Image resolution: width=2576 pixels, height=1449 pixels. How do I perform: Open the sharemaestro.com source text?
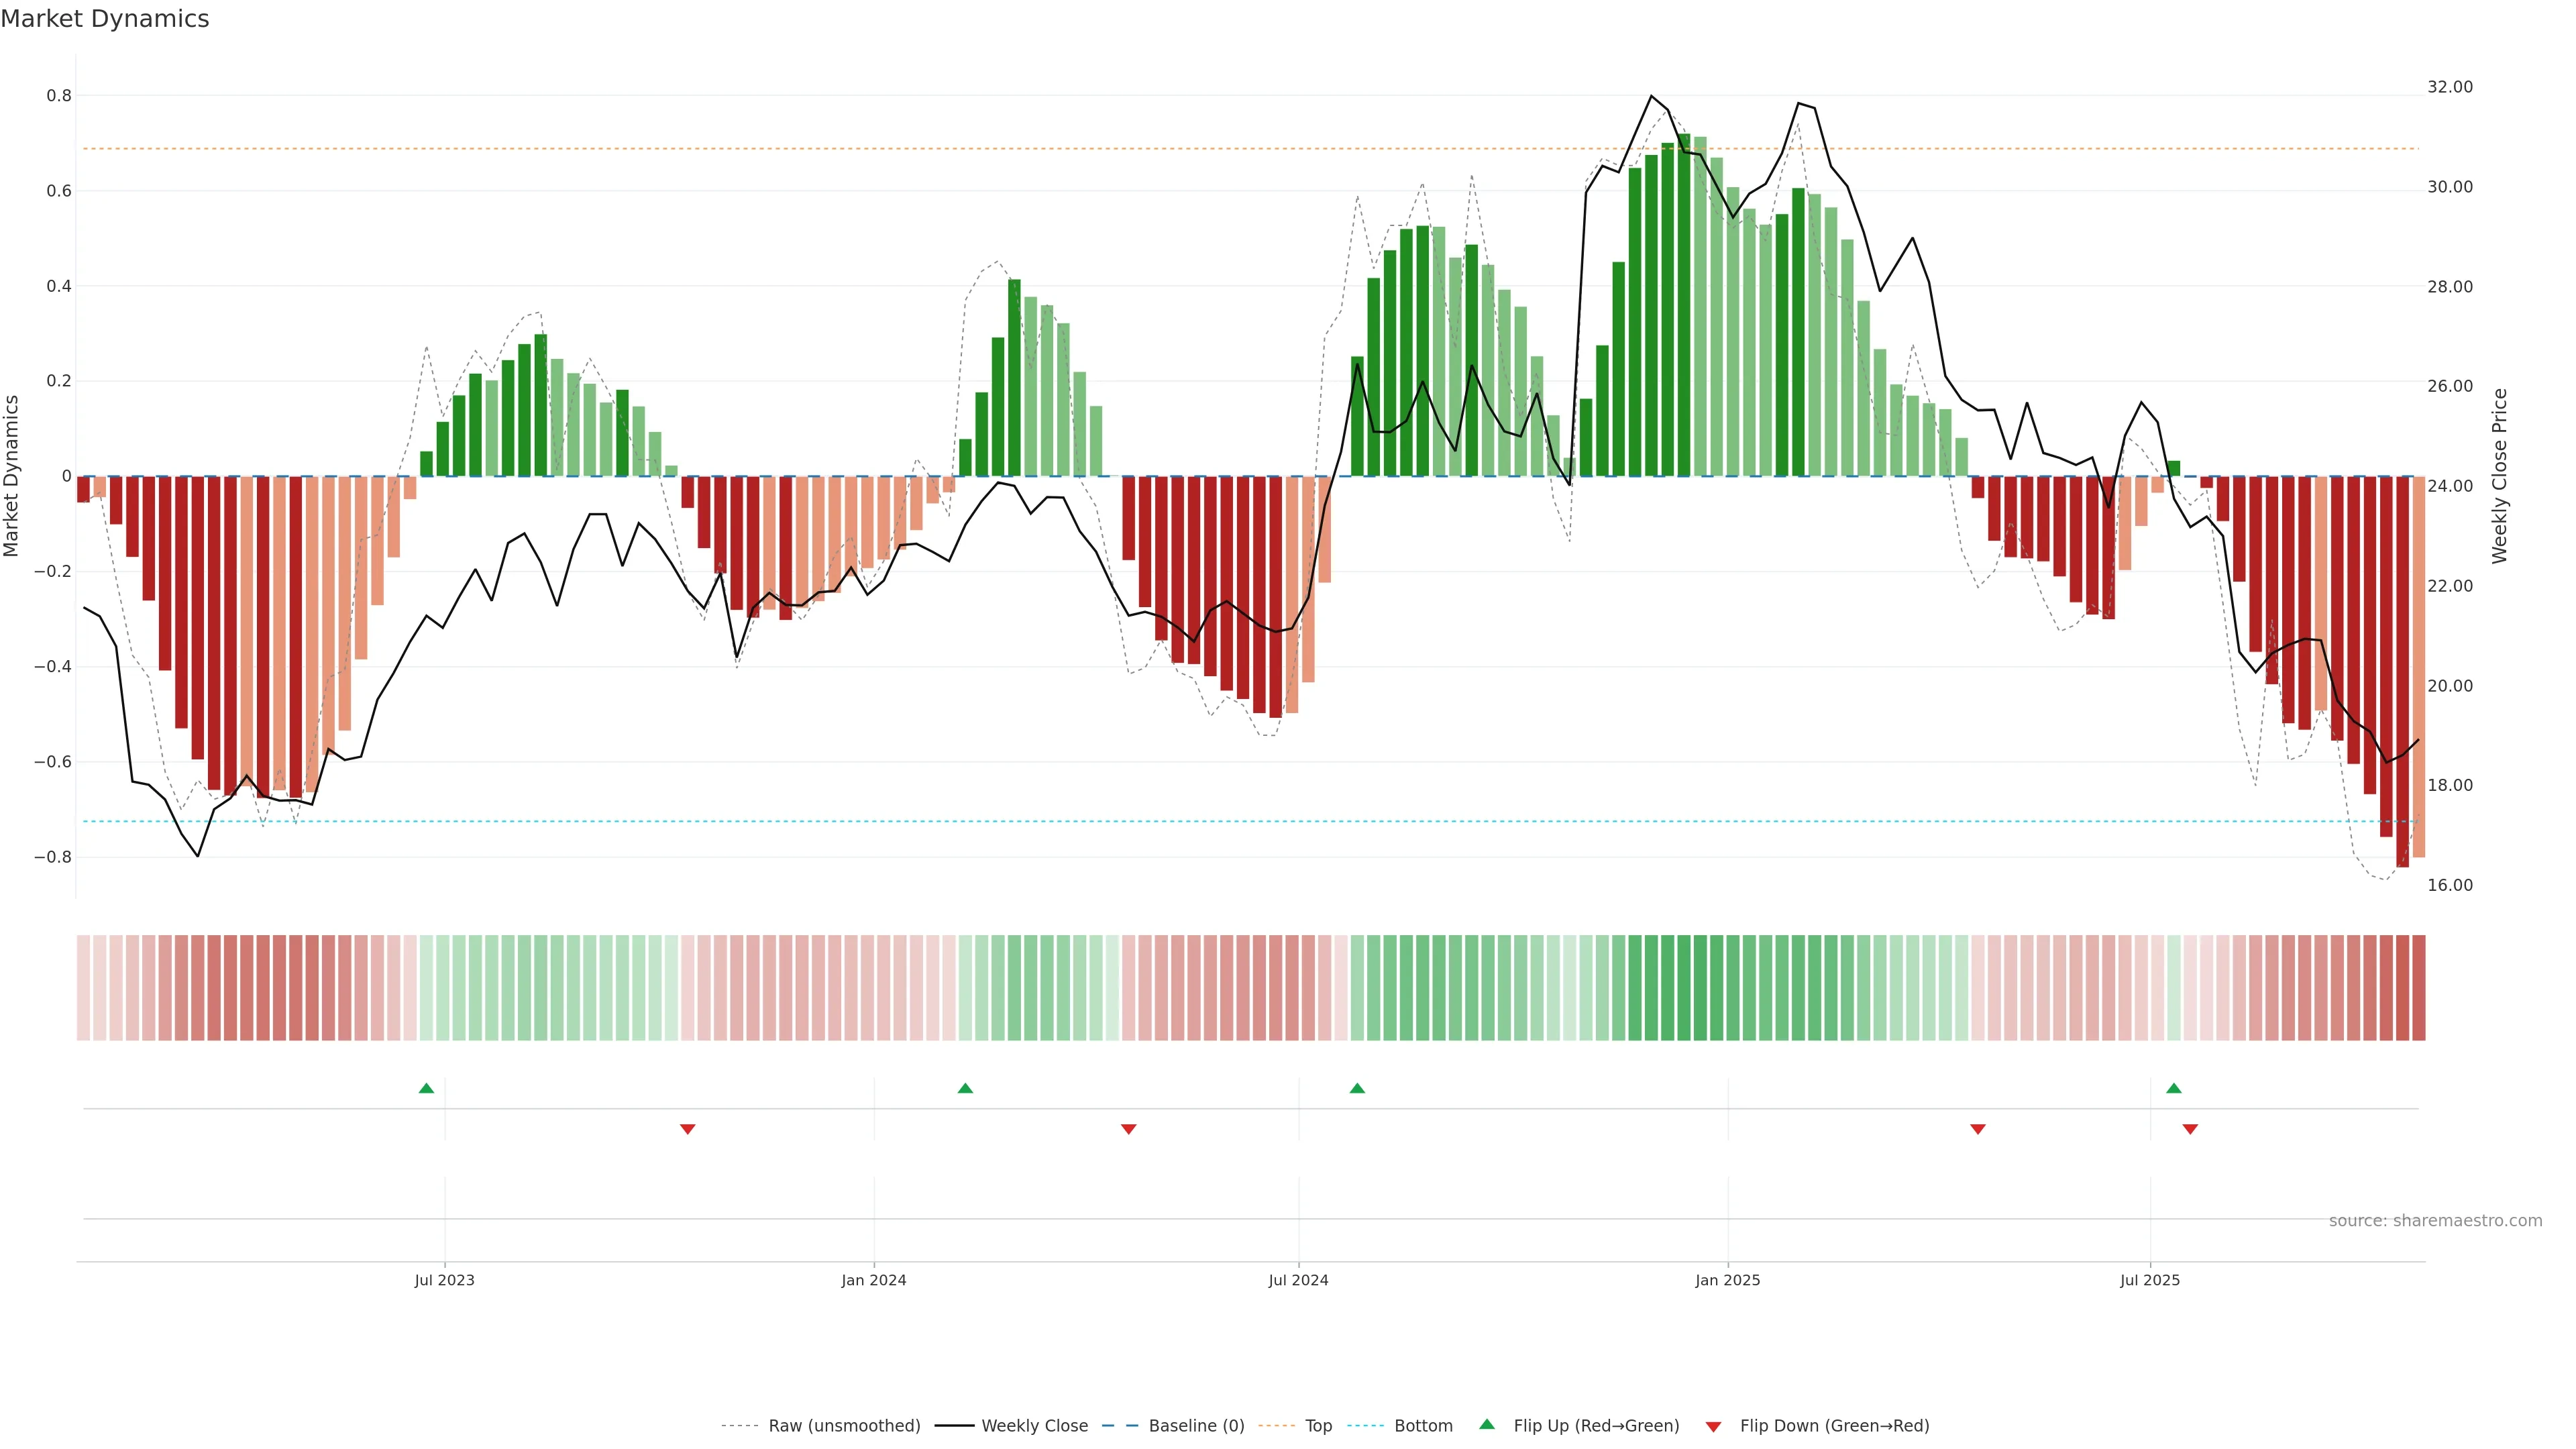pos(2435,1221)
